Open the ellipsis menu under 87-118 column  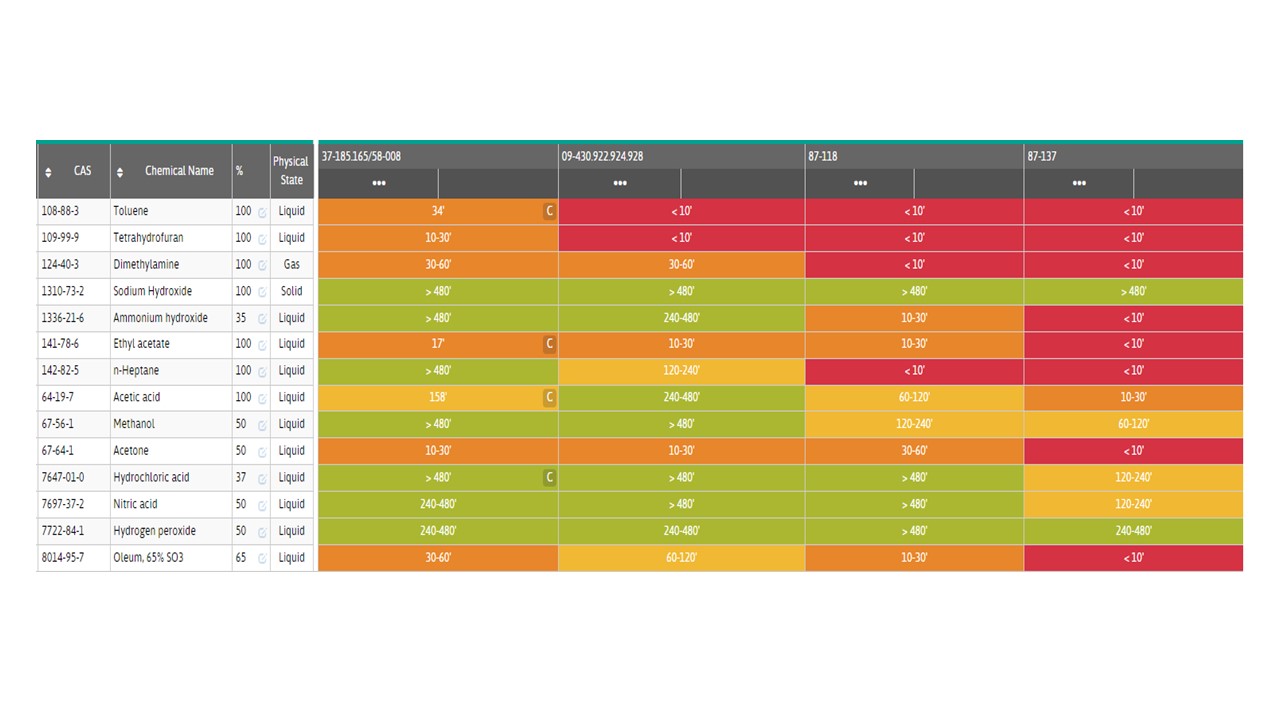[x=860, y=184]
